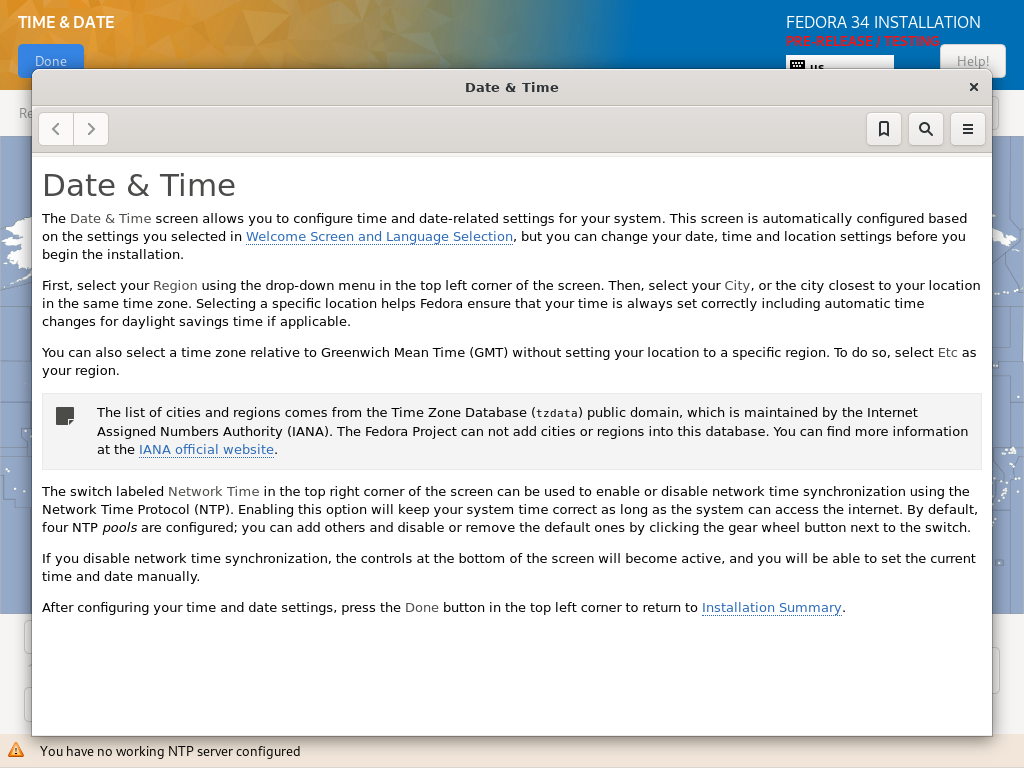The image size is (1024, 768).
Task: Follow the Installation Summary link
Action: 771,607
